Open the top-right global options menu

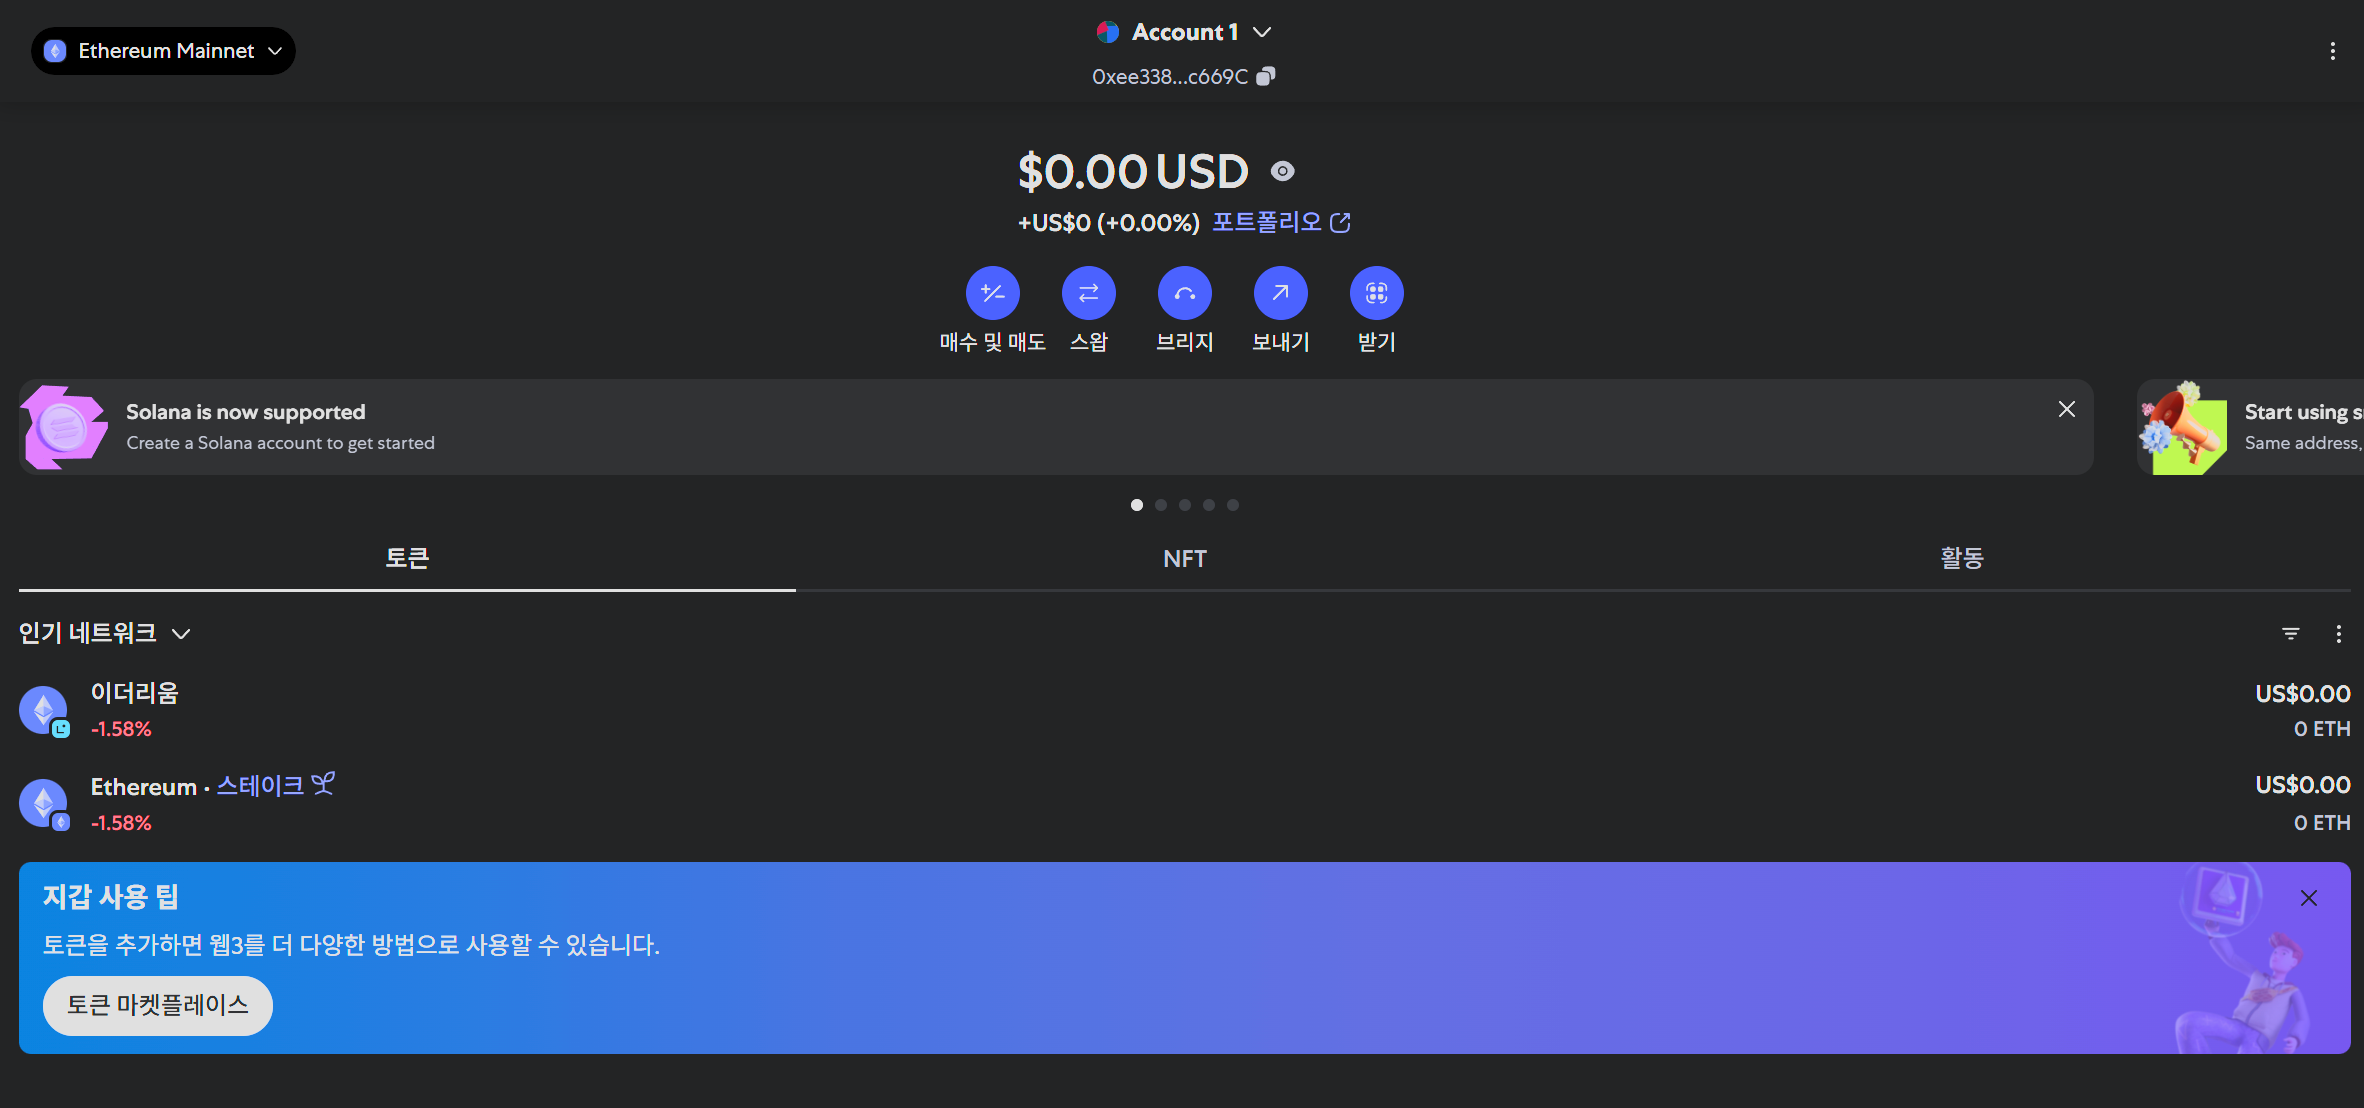tap(2332, 51)
